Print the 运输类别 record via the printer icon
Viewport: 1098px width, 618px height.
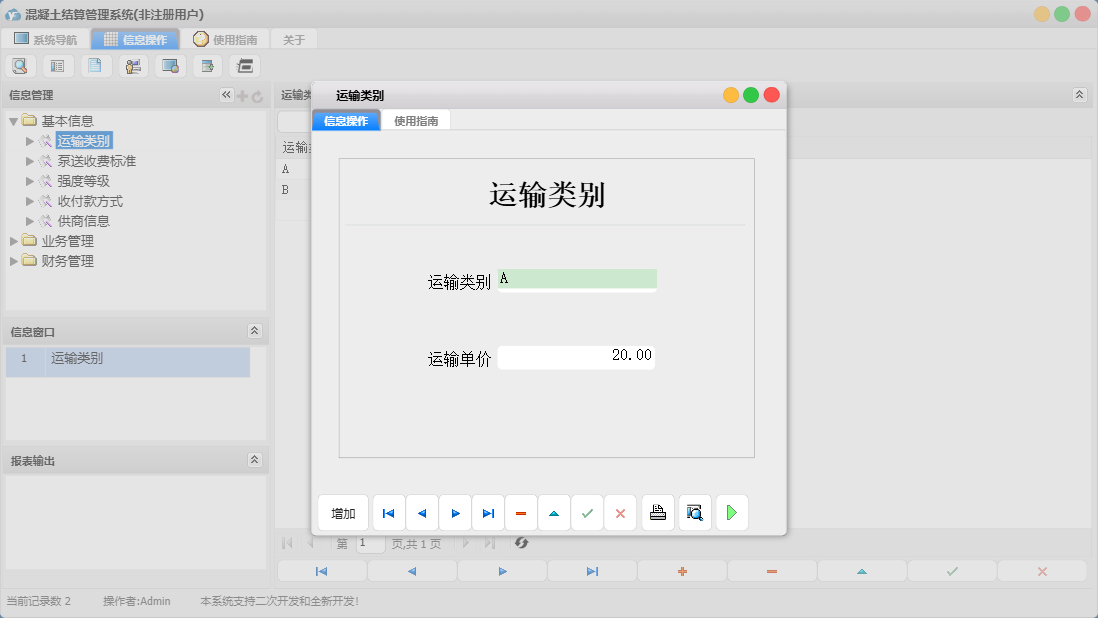[x=658, y=512]
